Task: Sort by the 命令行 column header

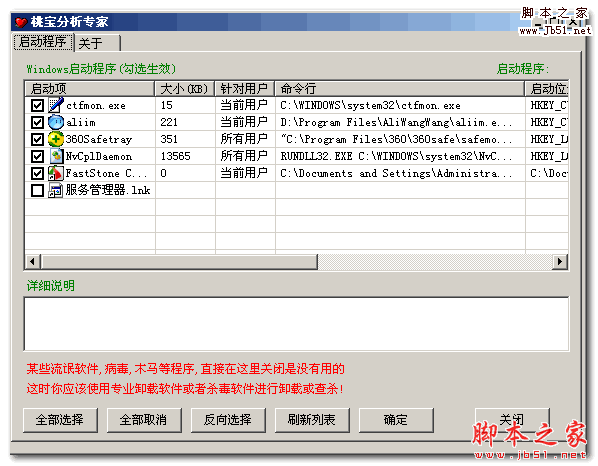Action: 400,88
